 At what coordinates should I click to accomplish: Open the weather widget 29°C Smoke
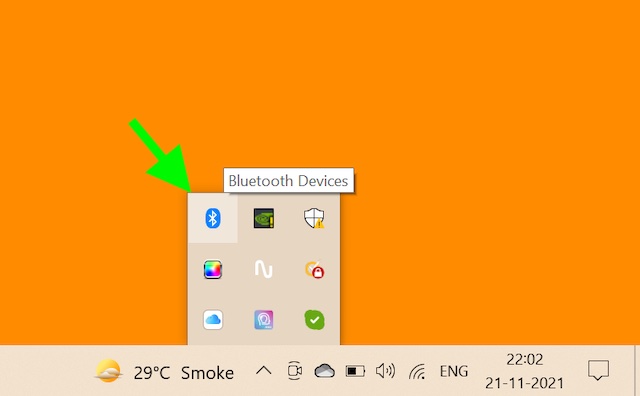164,372
